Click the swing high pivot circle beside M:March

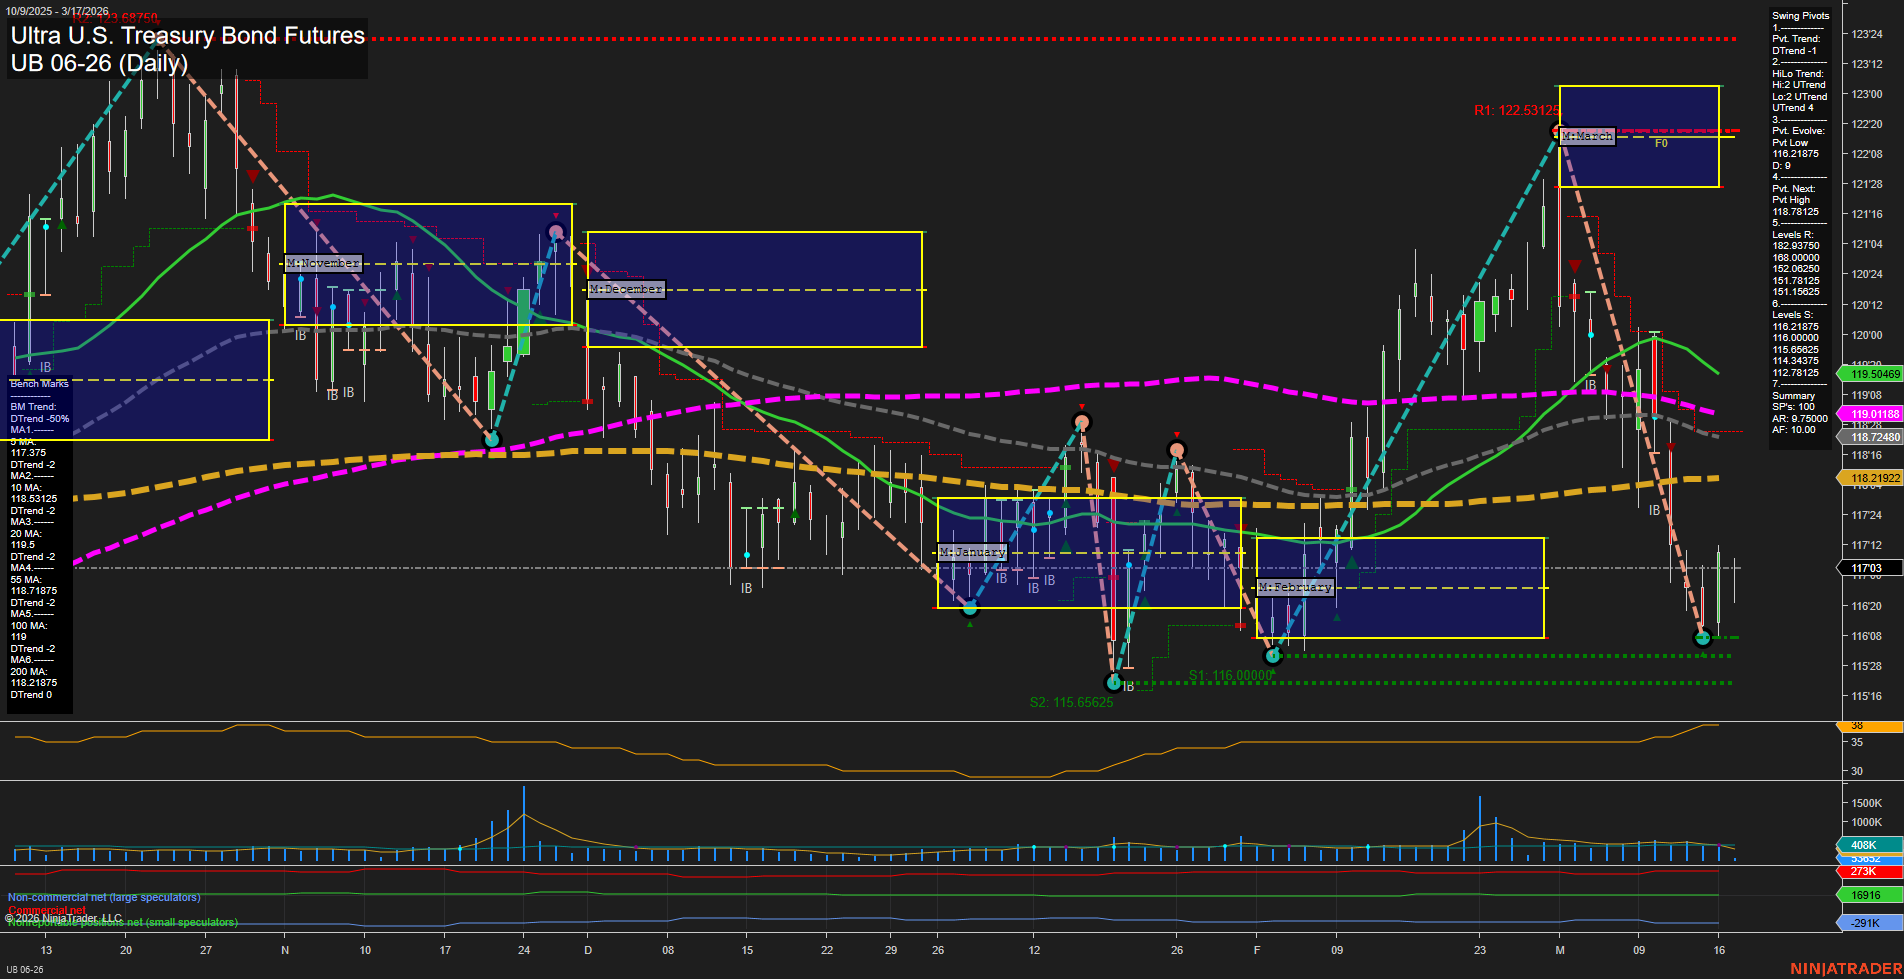[1557, 132]
